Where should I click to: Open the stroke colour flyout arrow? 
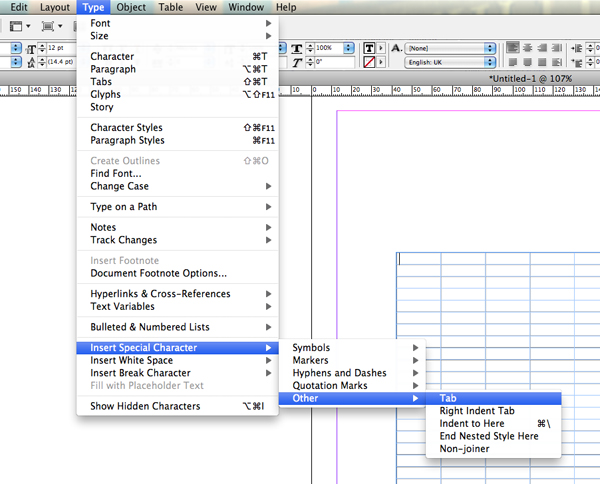point(381,62)
